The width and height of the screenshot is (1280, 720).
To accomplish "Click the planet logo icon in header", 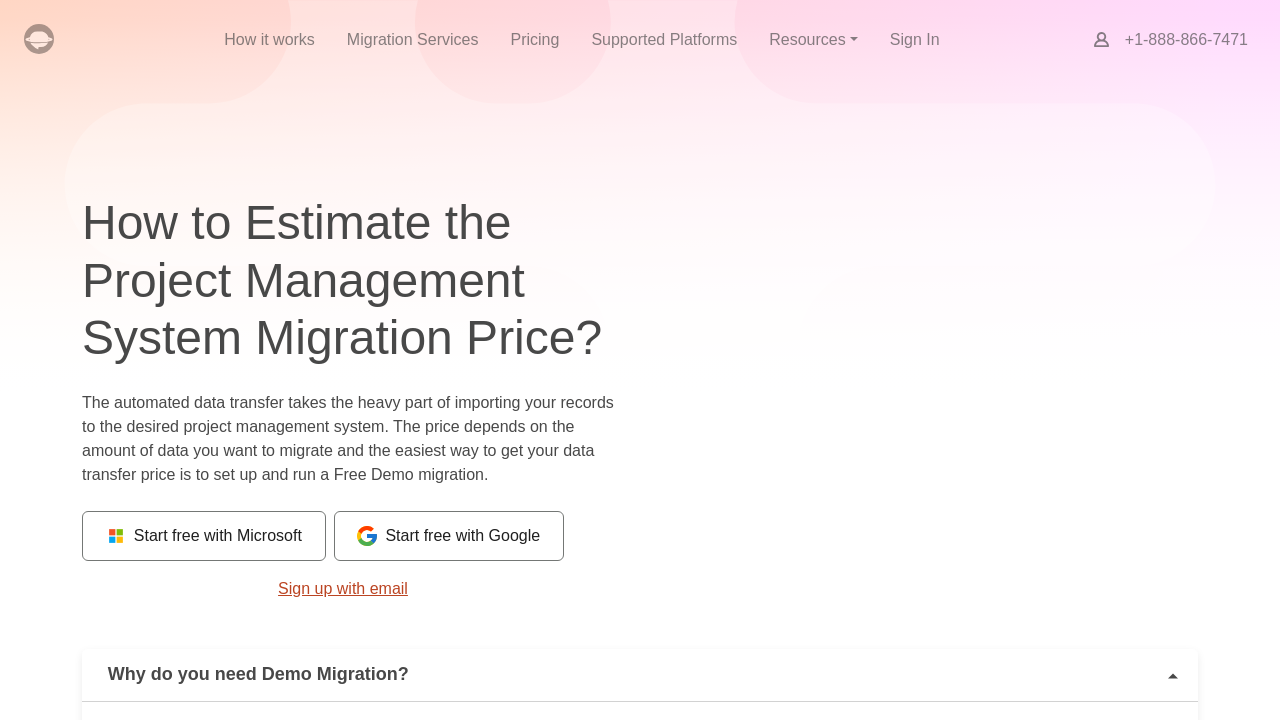I will 39,39.
